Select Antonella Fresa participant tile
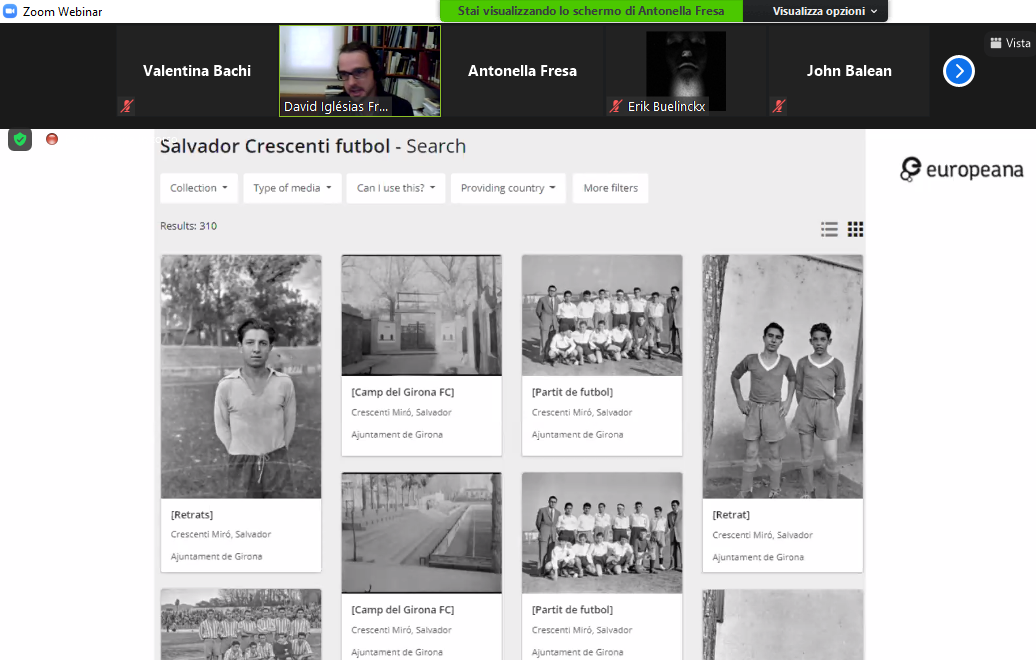 coord(523,71)
